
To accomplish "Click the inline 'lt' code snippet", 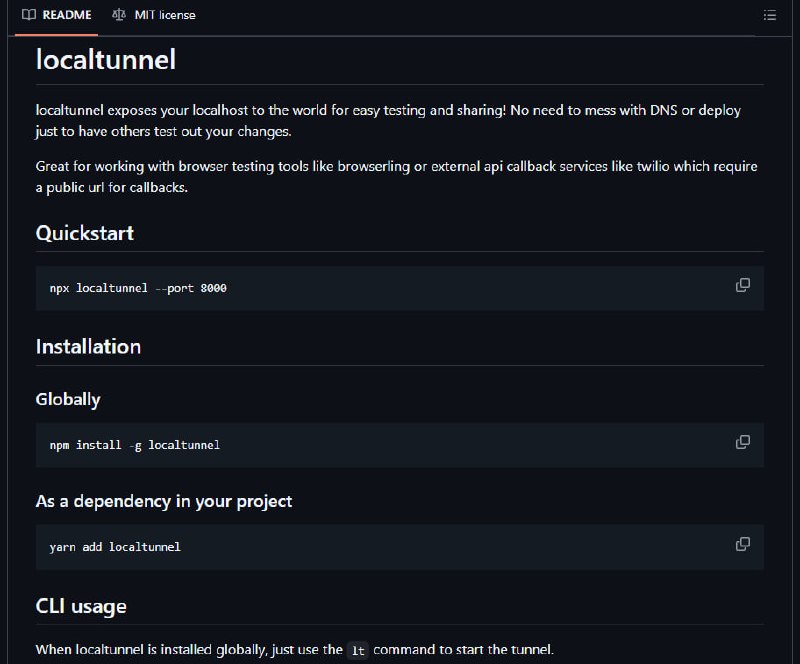I will coord(358,650).
